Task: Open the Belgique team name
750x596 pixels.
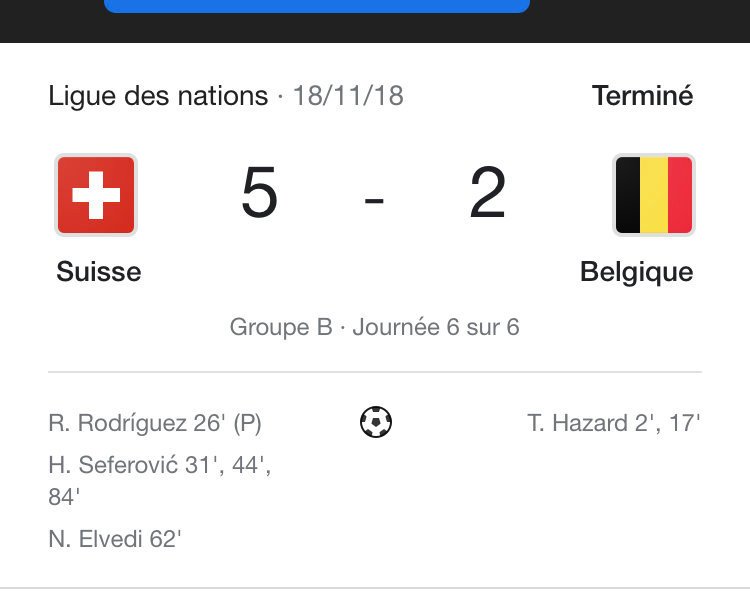Action: (637, 272)
